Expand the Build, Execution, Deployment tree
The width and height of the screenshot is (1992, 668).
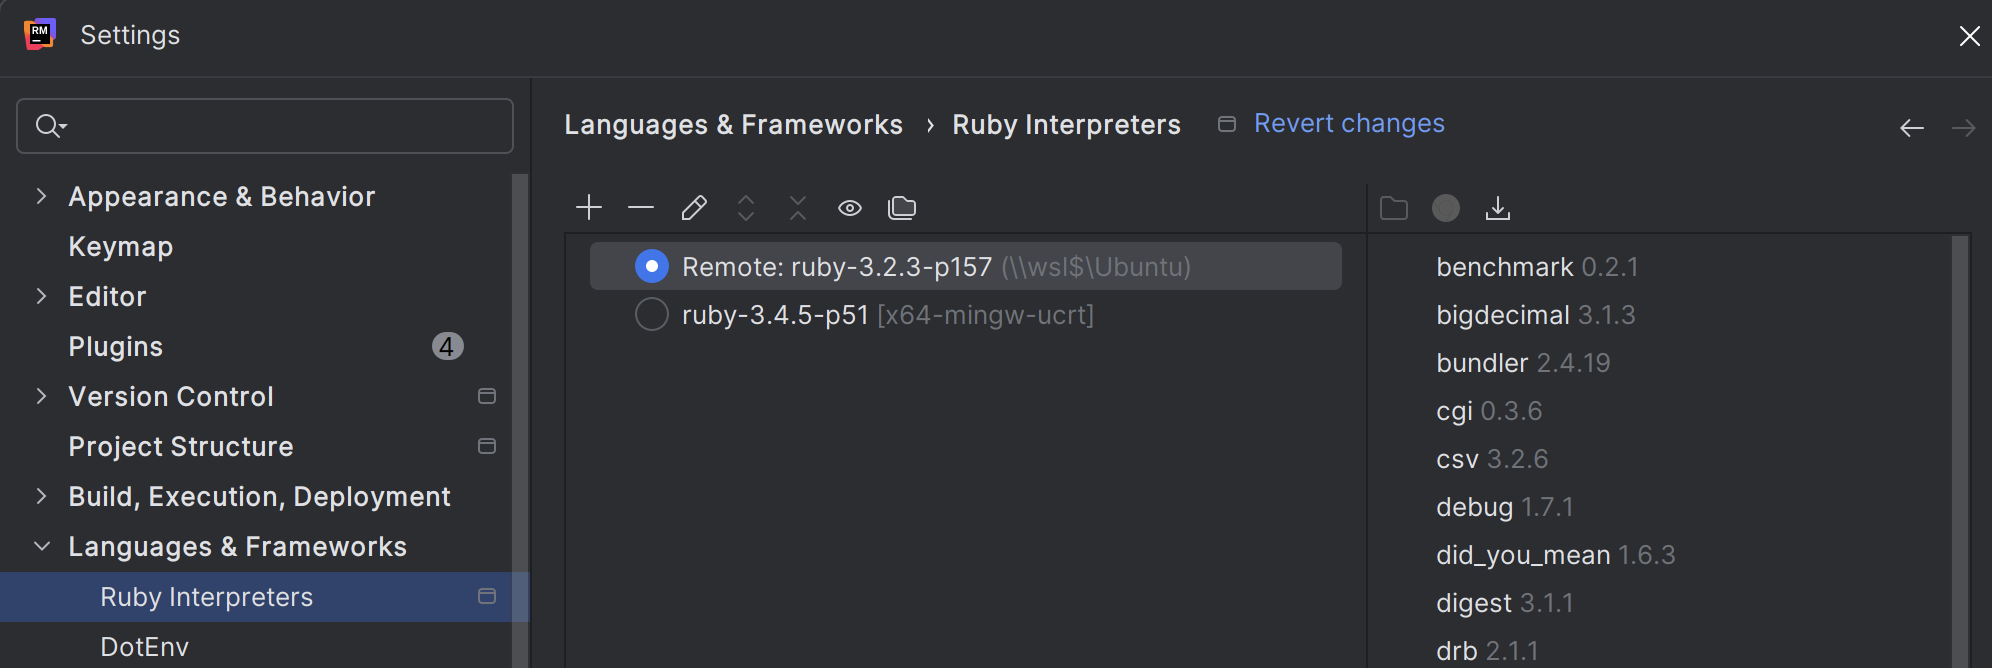(x=40, y=496)
